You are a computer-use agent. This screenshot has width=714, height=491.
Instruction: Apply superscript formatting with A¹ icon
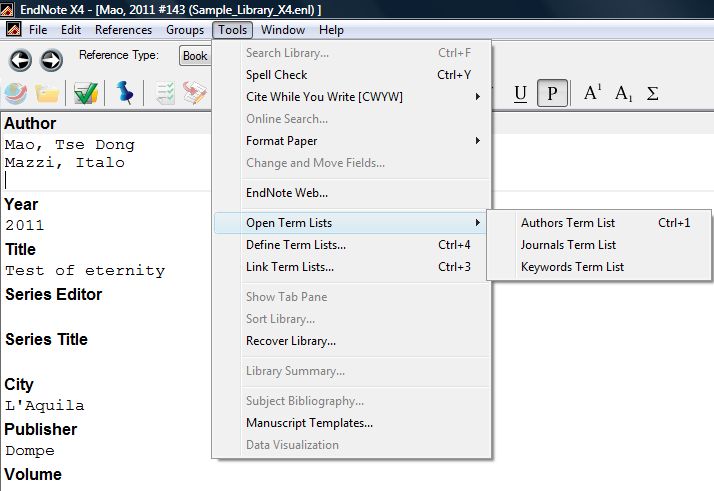point(592,93)
